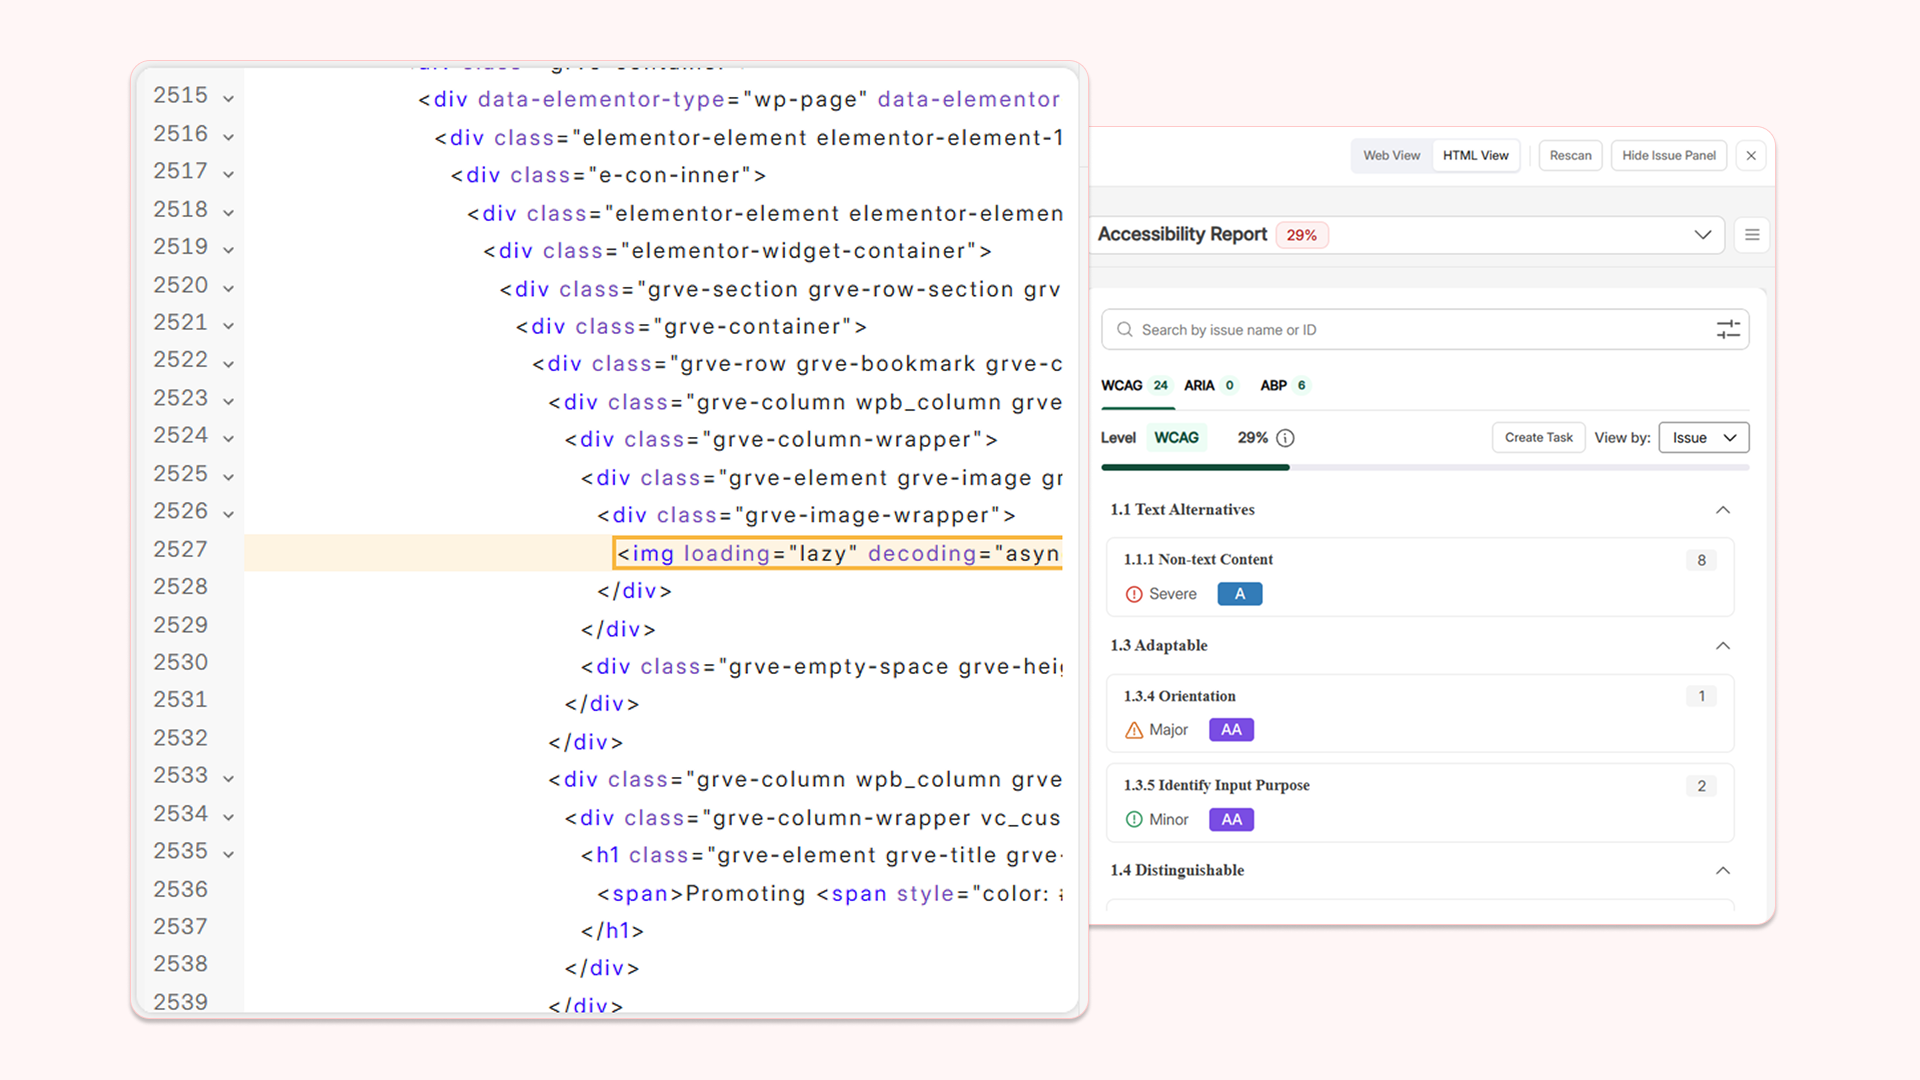Viewport: 1920px width, 1080px height.
Task: Expand the Accessibility Report dropdown
Action: [x=1703, y=235]
